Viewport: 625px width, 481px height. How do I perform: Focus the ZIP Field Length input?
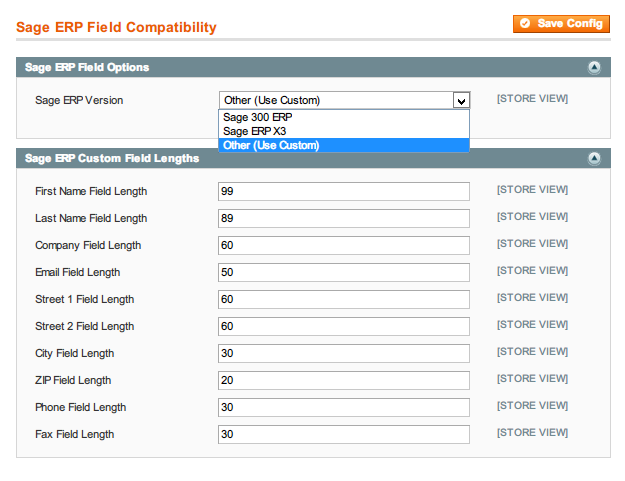pos(344,381)
